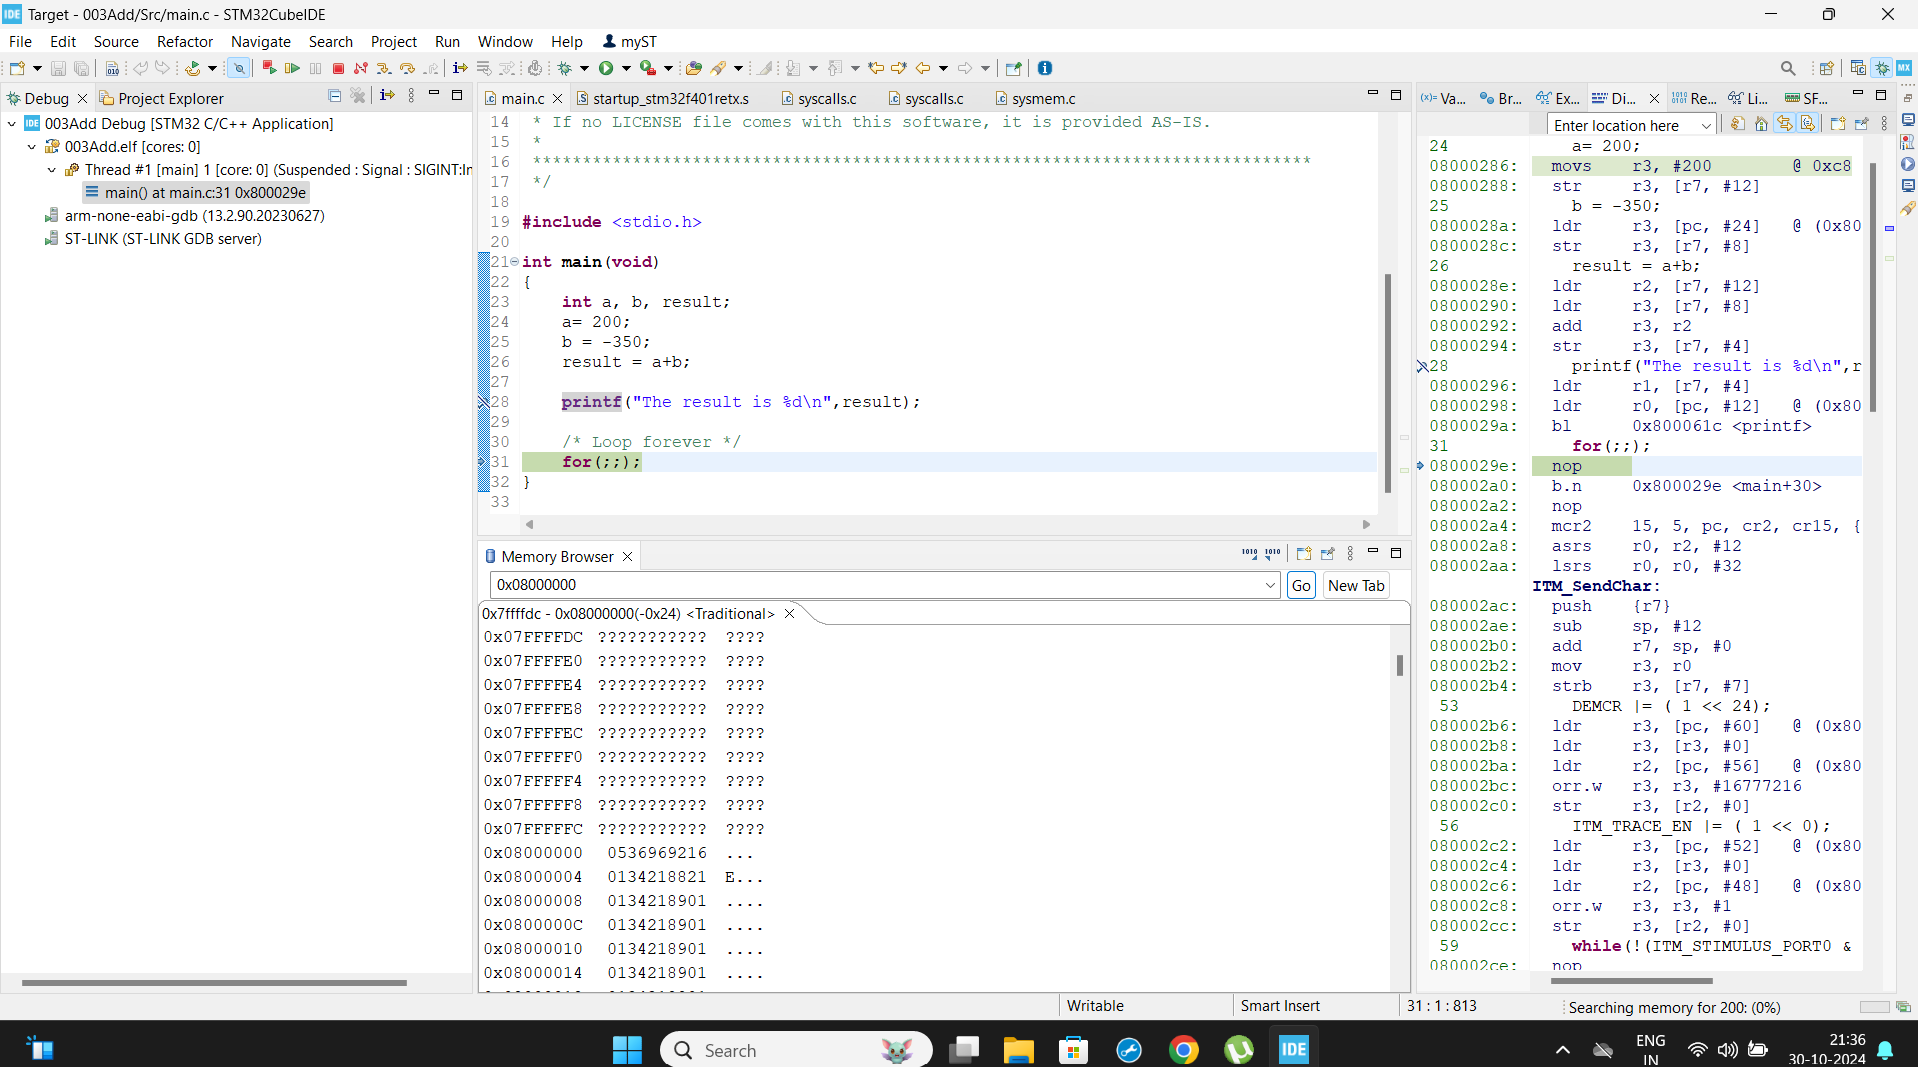Click the Go button in Memory Browser
Image resolution: width=1918 pixels, height=1067 pixels.
(1300, 585)
